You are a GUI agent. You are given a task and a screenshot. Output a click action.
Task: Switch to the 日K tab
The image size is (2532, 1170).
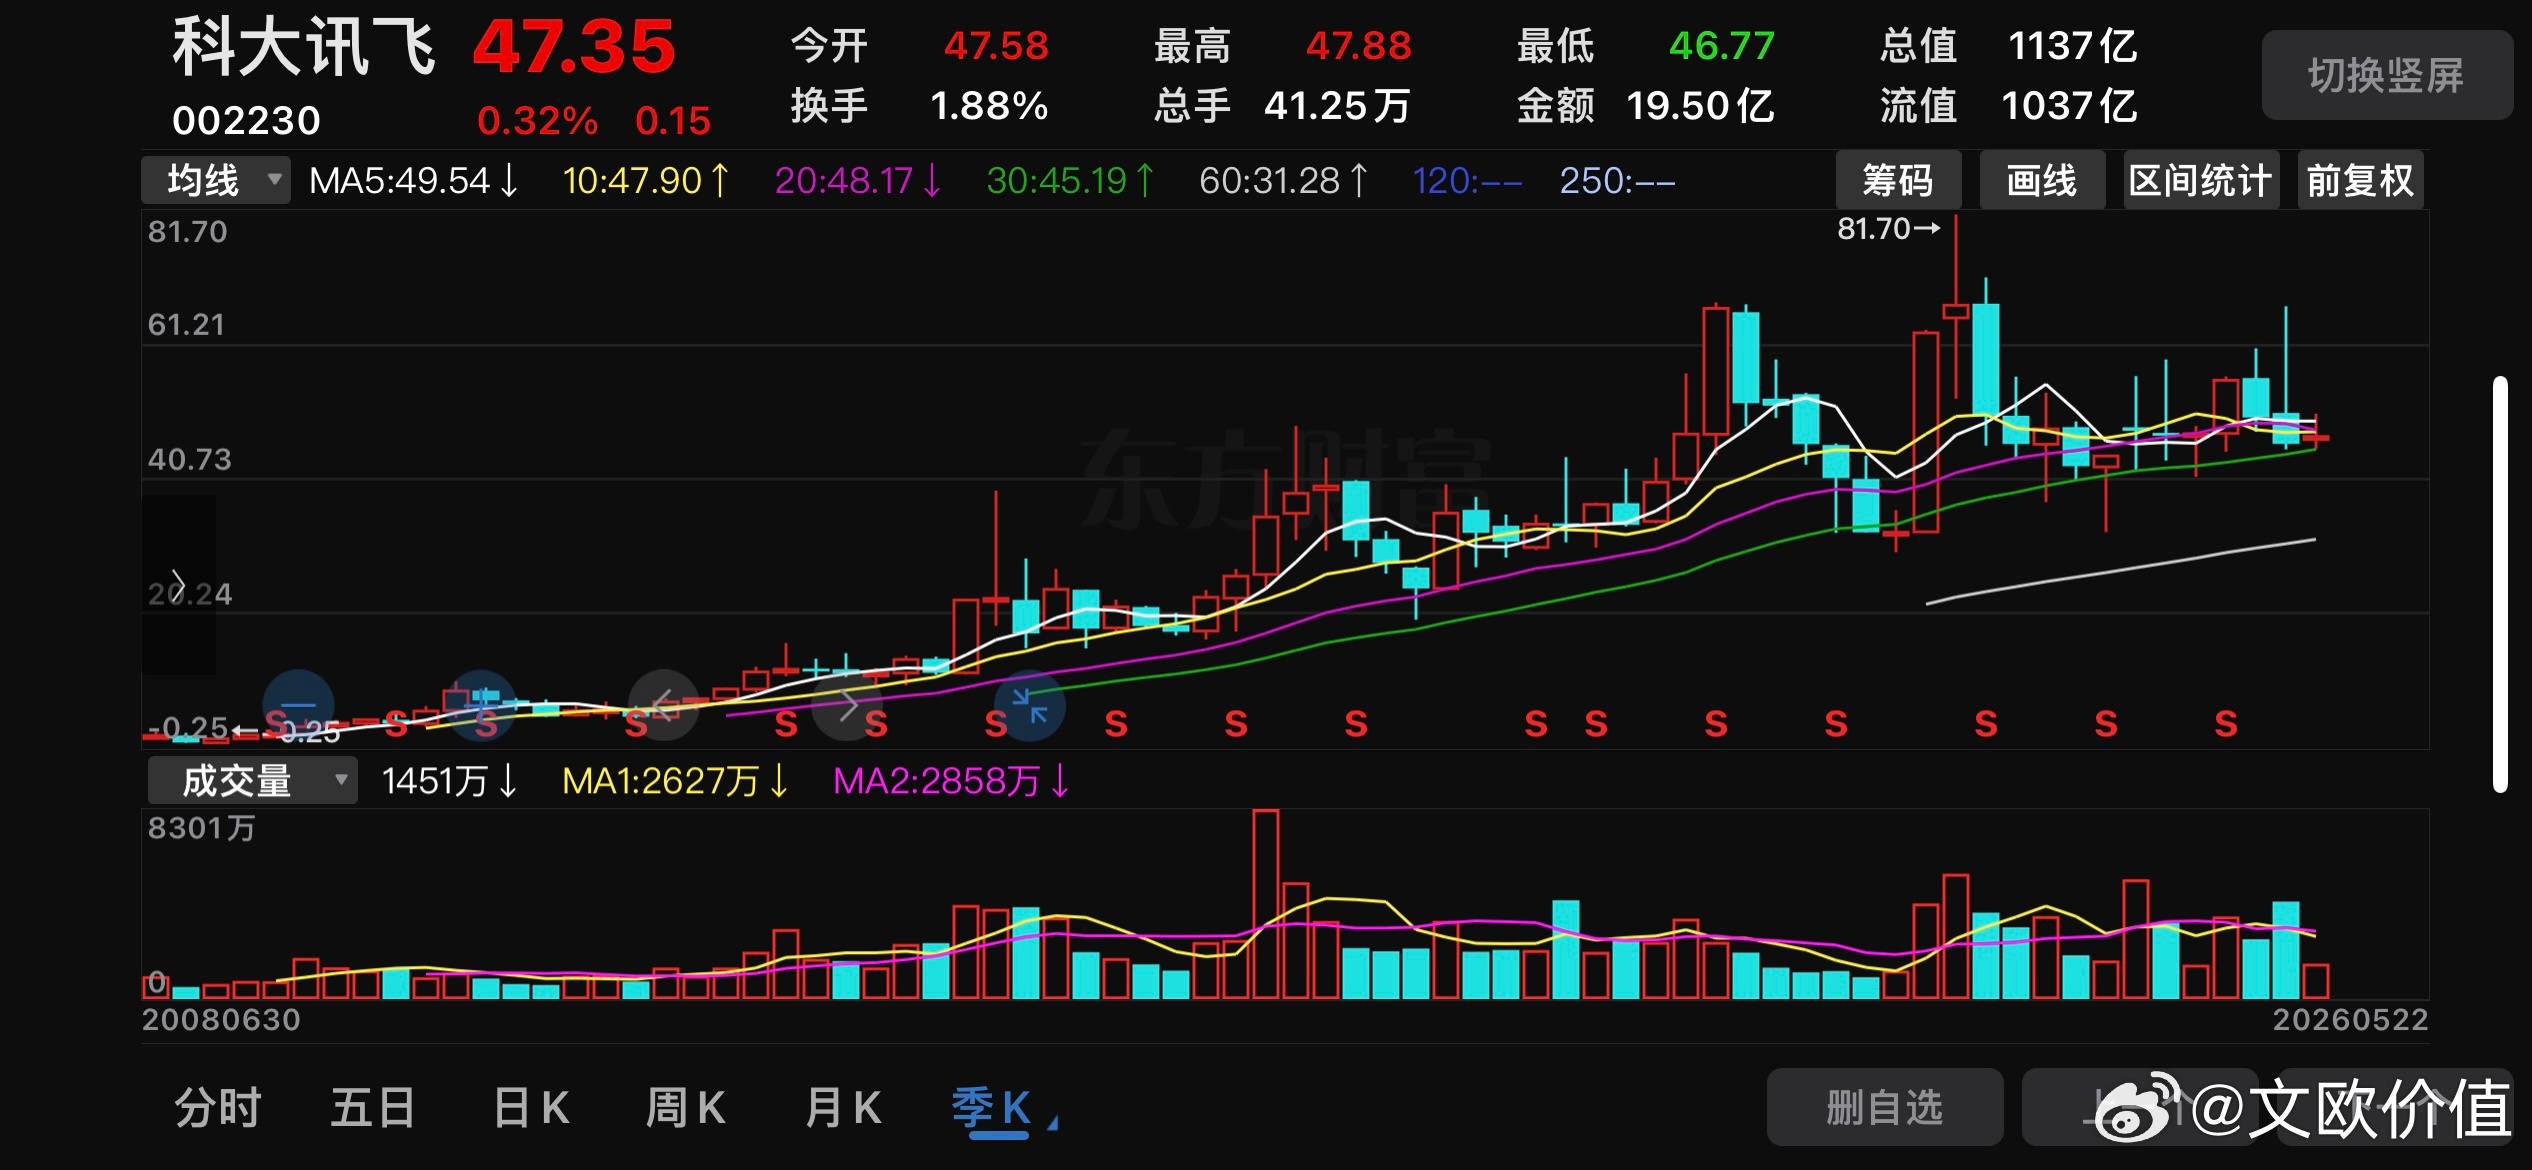532,1108
